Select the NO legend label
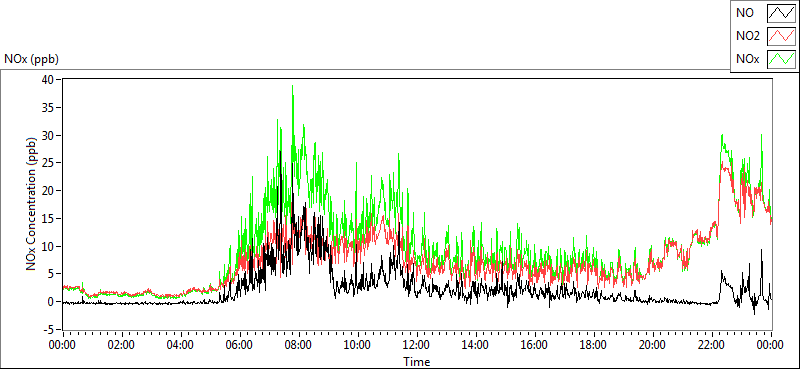 pyautogui.click(x=745, y=13)
